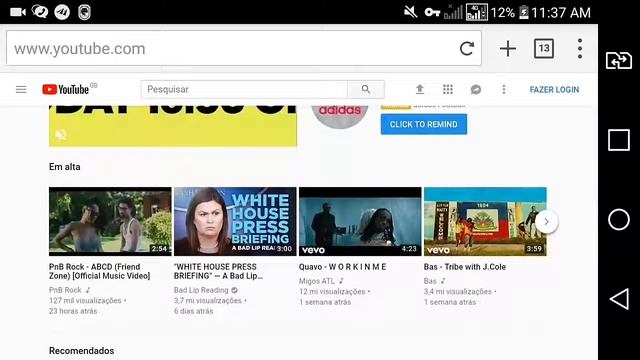Open the Bas channel link
Screen dimensions: 640x360
(430, 281)
